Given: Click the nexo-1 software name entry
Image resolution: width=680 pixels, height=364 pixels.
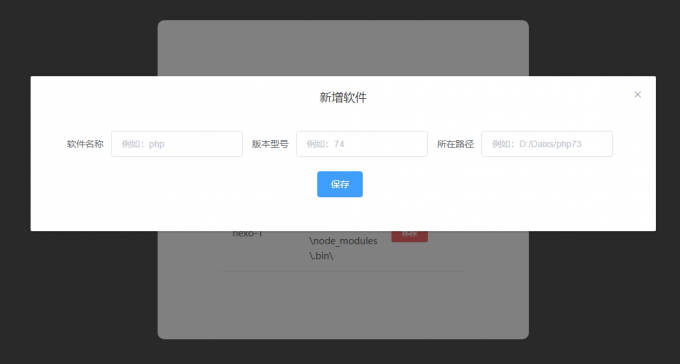Looking at the screenshot, I should point(247,233).
